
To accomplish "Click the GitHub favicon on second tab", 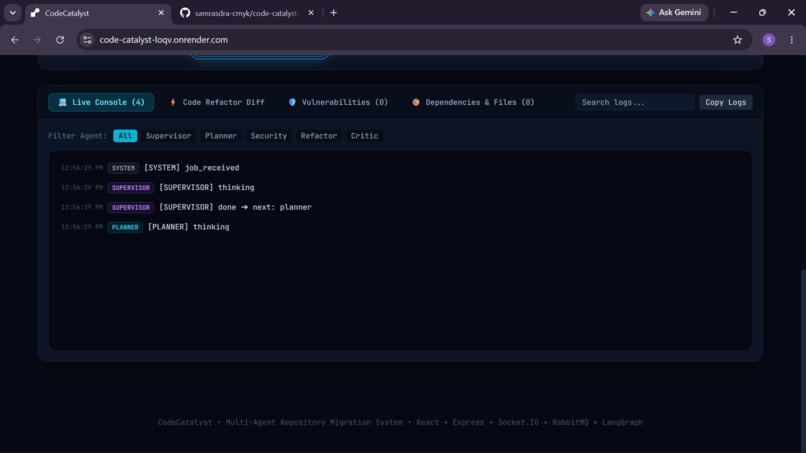I will (185, 13).
